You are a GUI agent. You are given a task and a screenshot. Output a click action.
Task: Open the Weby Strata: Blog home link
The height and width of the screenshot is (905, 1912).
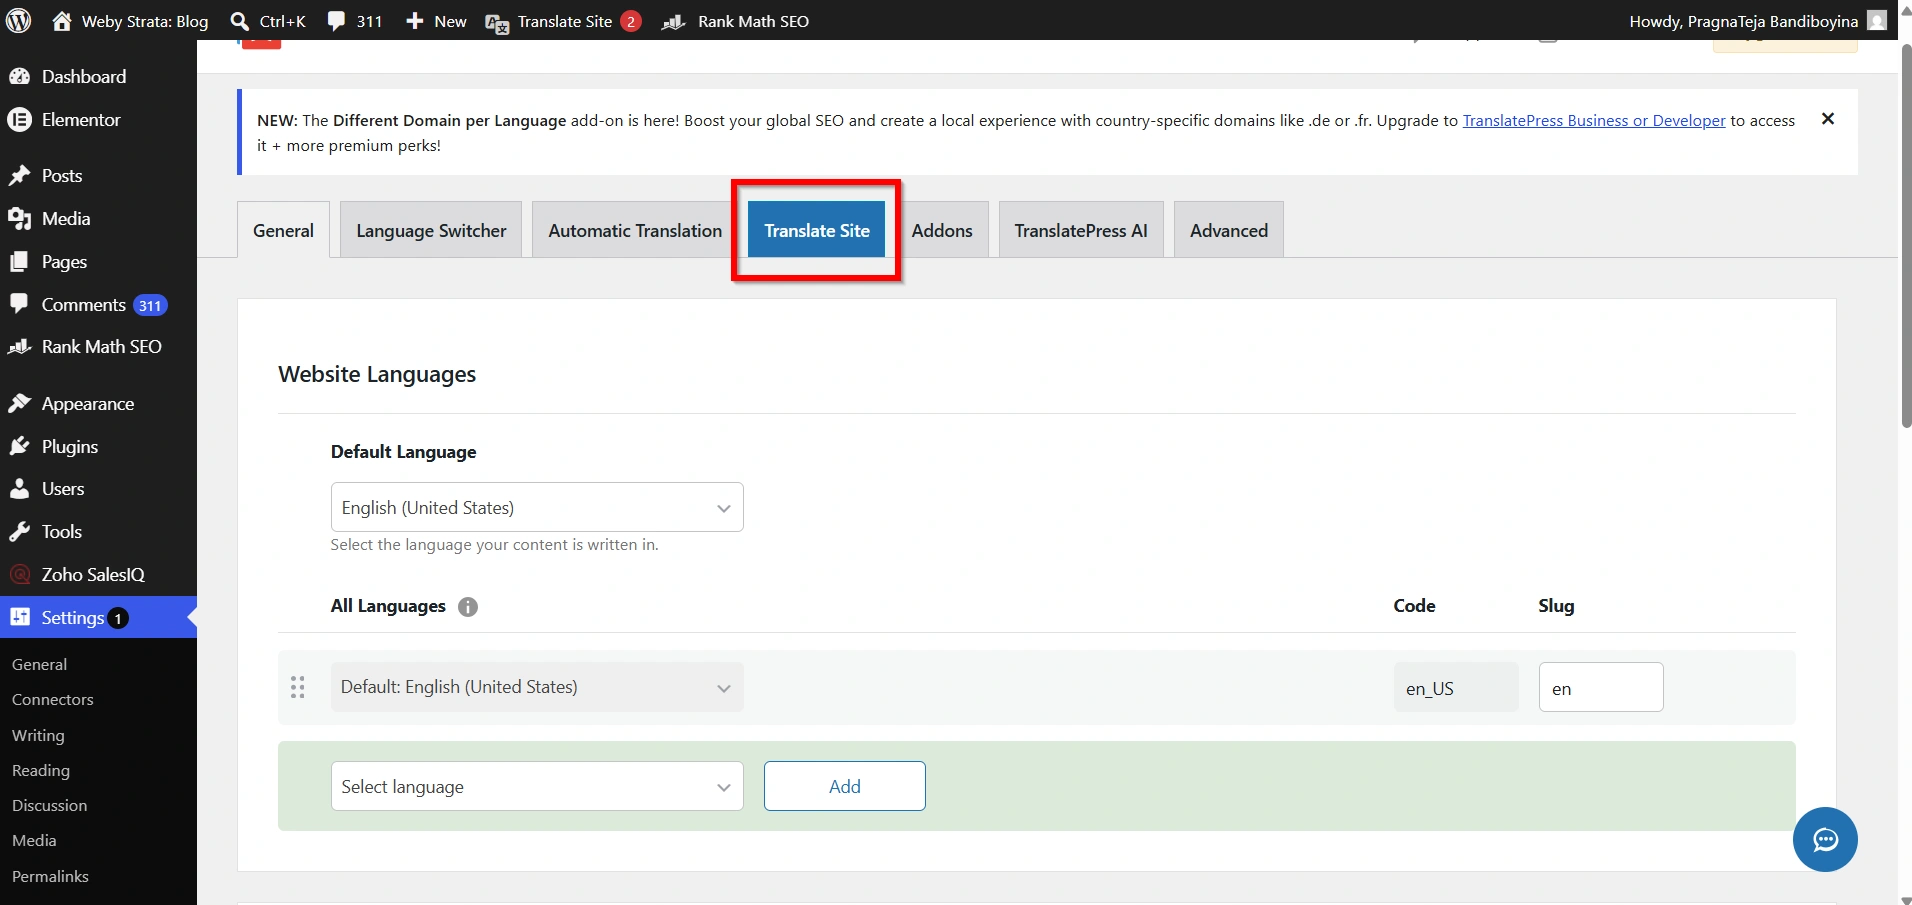(x=130, y=21)
